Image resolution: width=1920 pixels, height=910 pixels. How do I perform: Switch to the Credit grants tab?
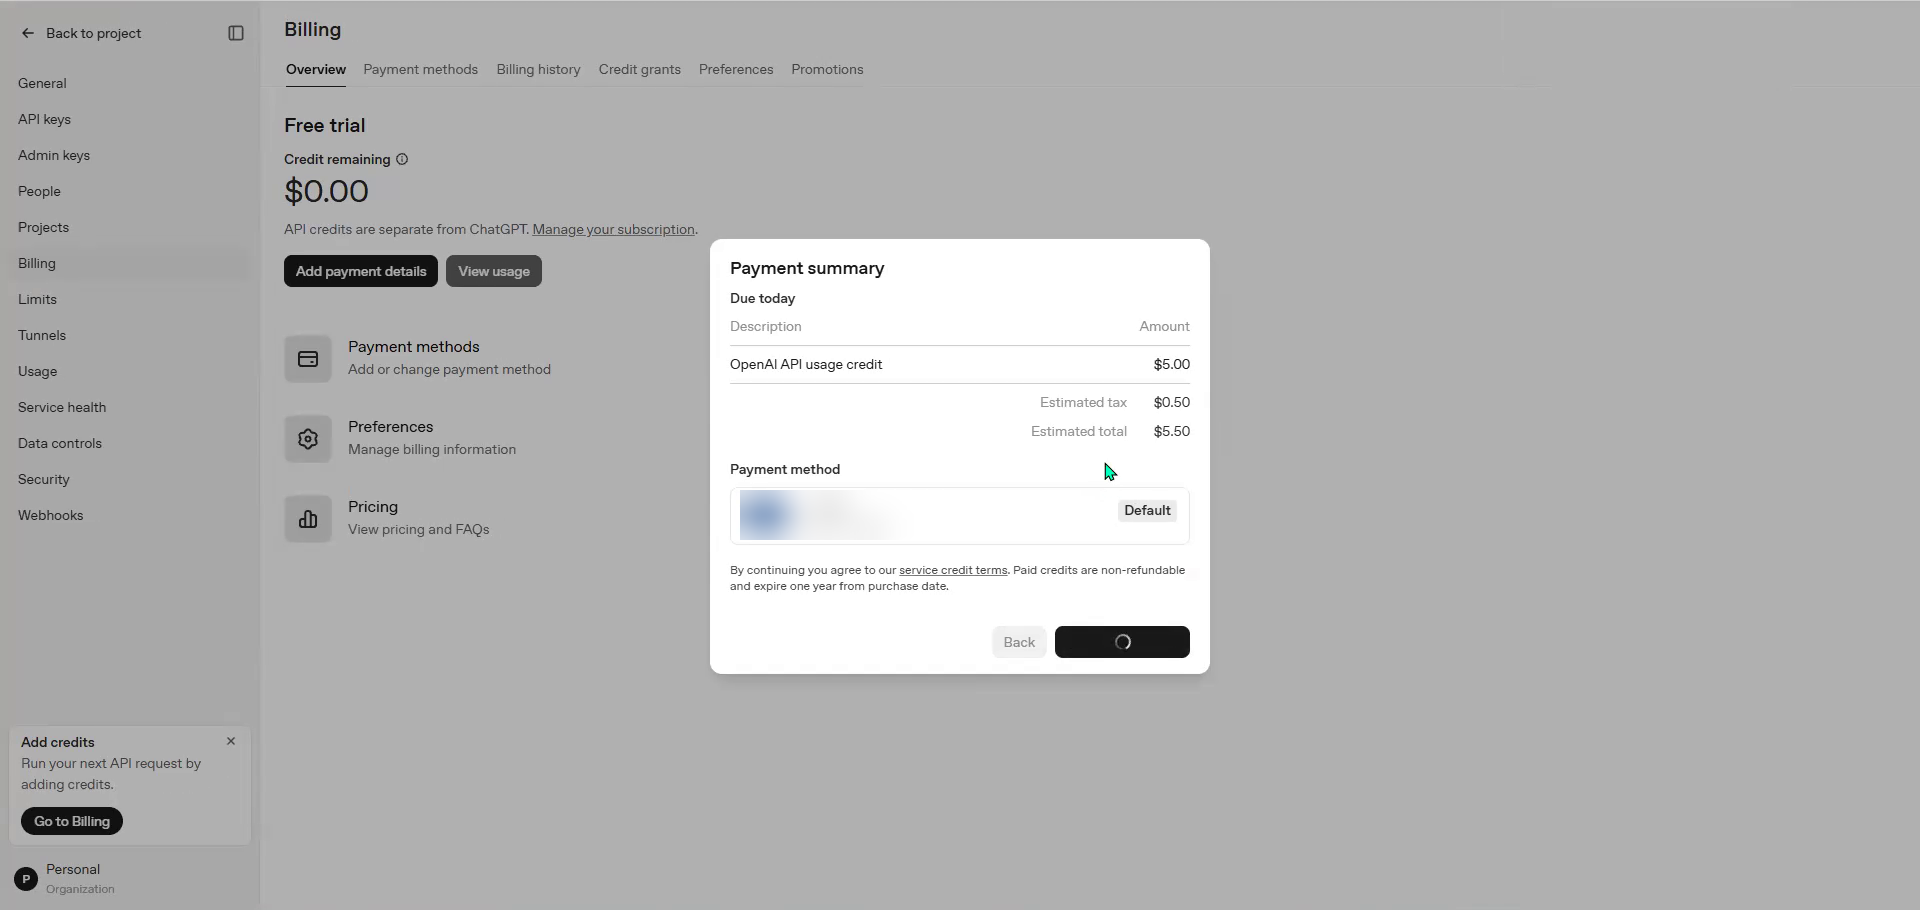(x=640, y=69)
